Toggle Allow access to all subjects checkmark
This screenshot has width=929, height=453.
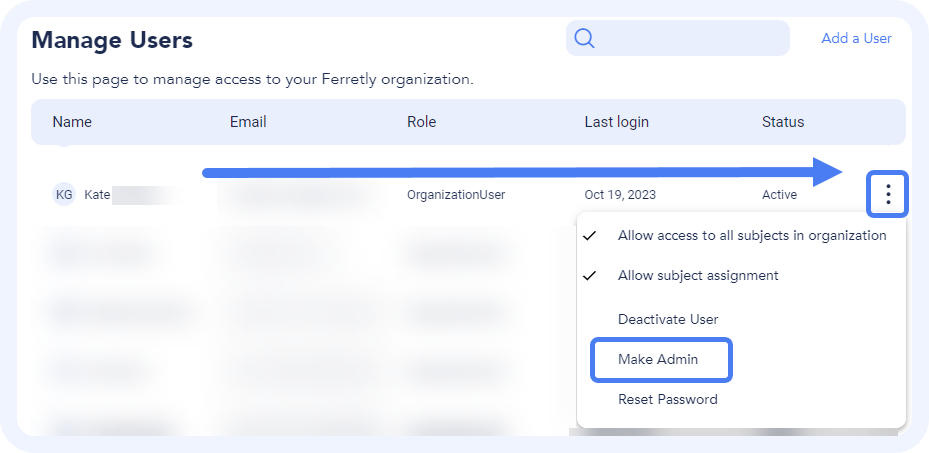pos(590,236)
